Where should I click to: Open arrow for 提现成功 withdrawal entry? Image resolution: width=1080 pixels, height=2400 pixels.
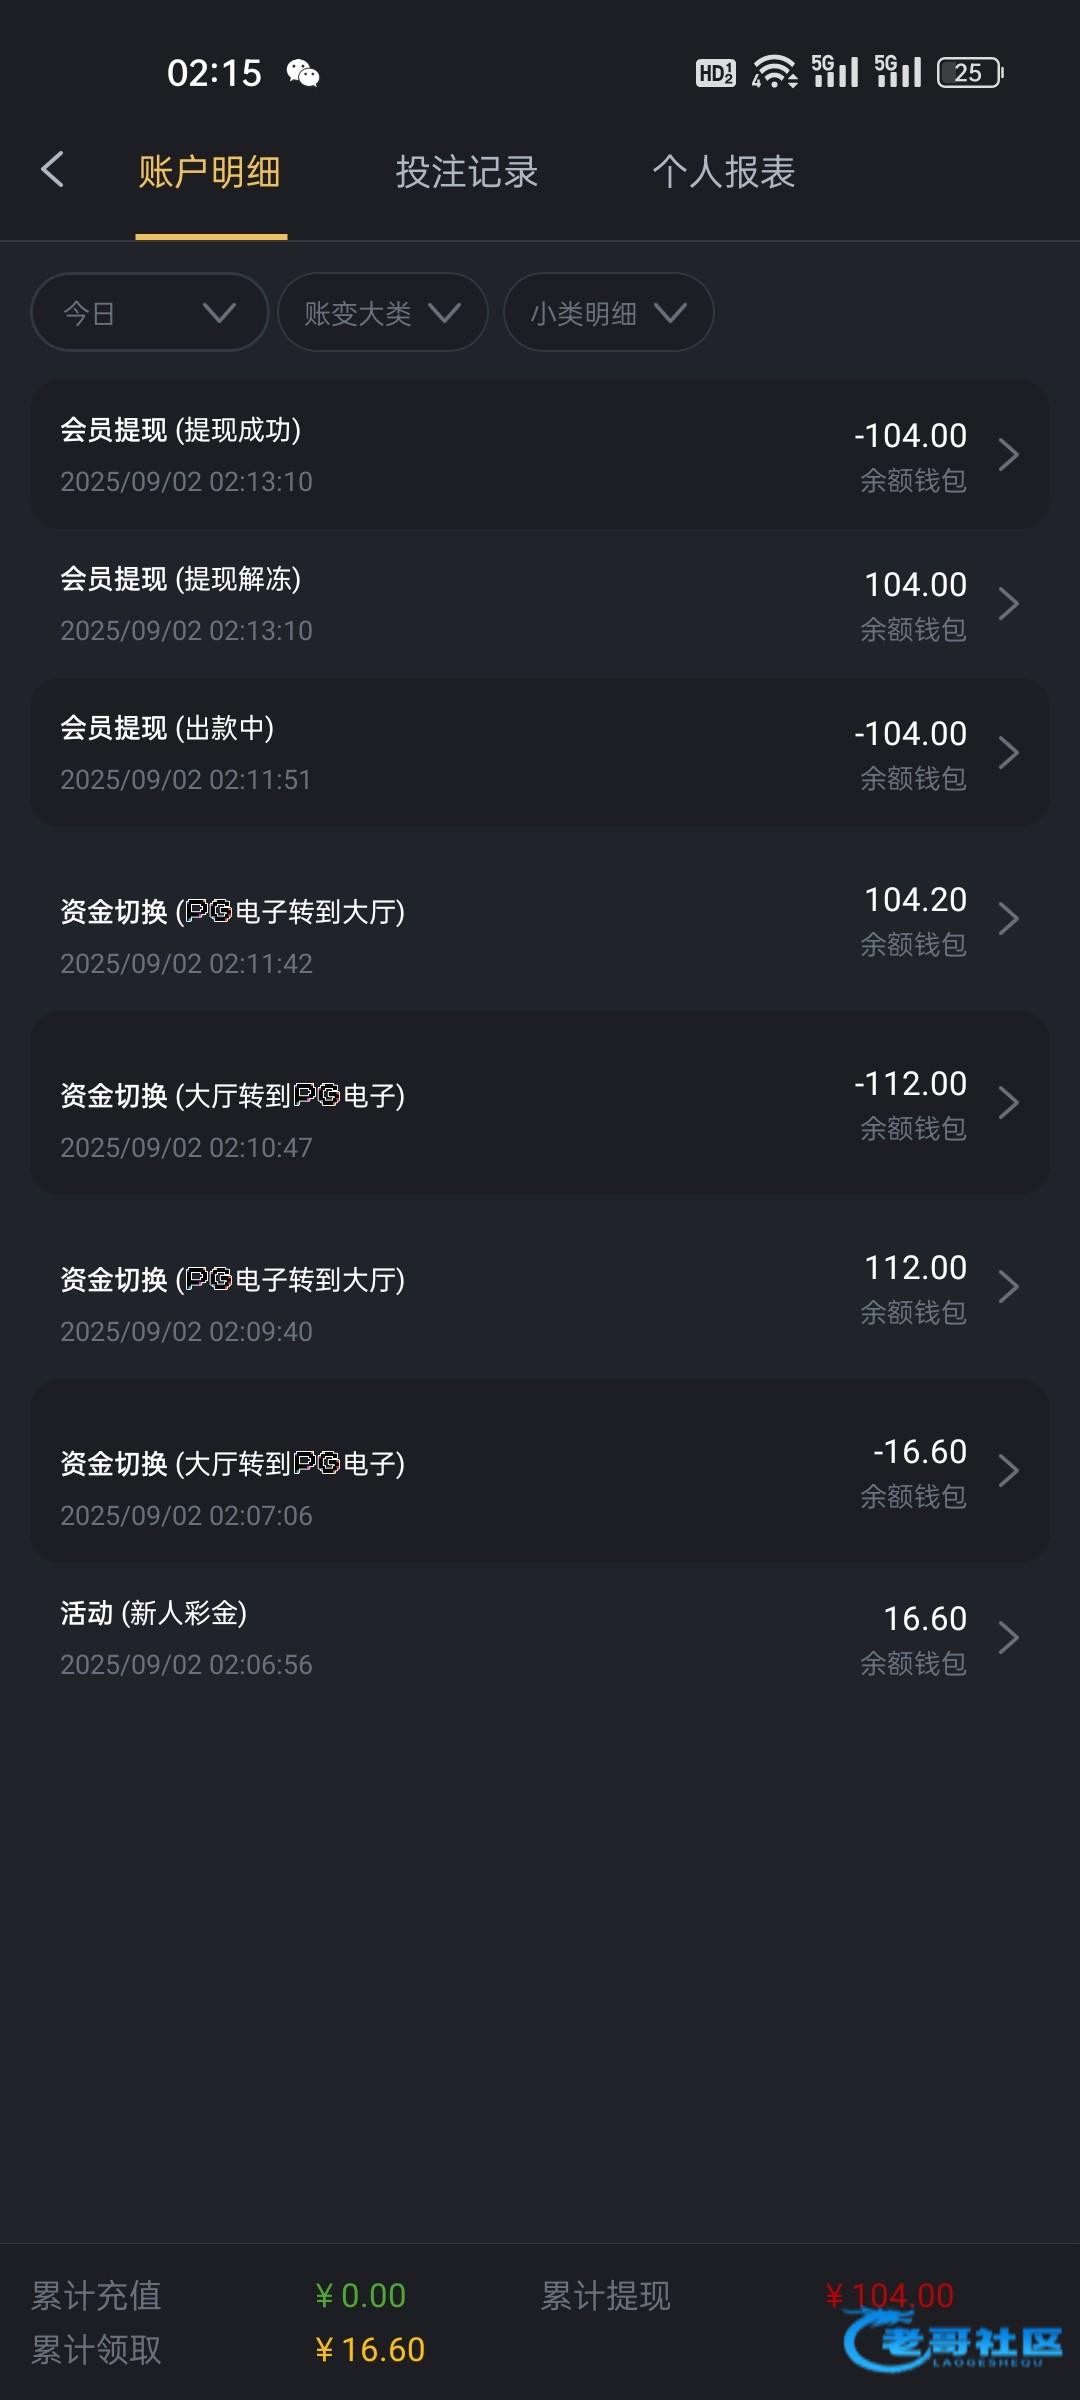coord(1008,455)
